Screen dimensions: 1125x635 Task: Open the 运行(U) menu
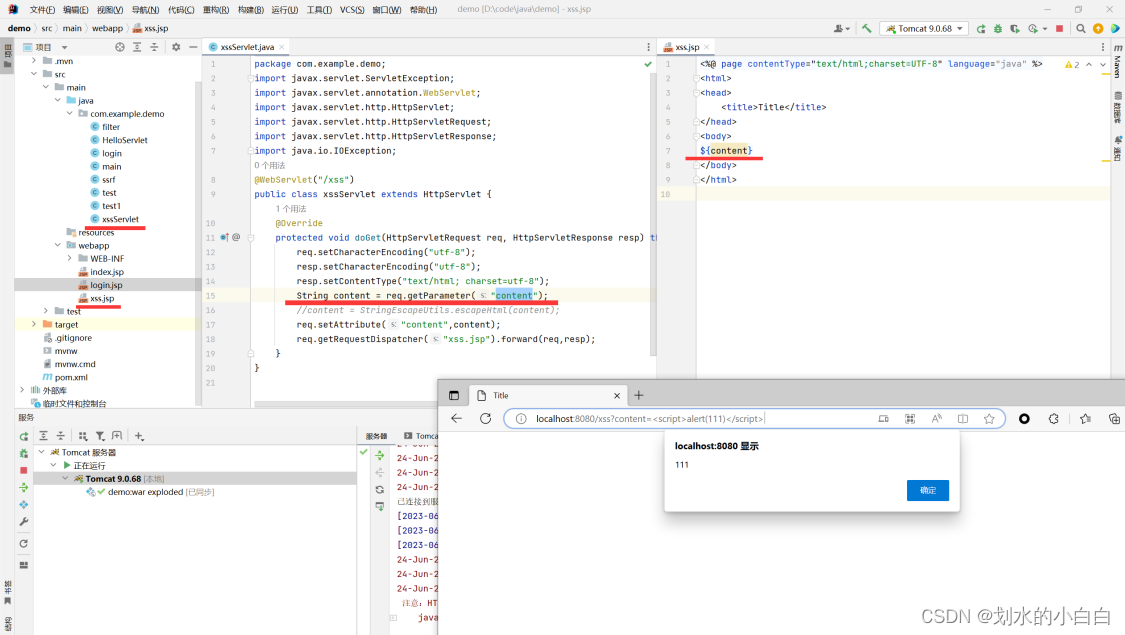click(285, 9)
